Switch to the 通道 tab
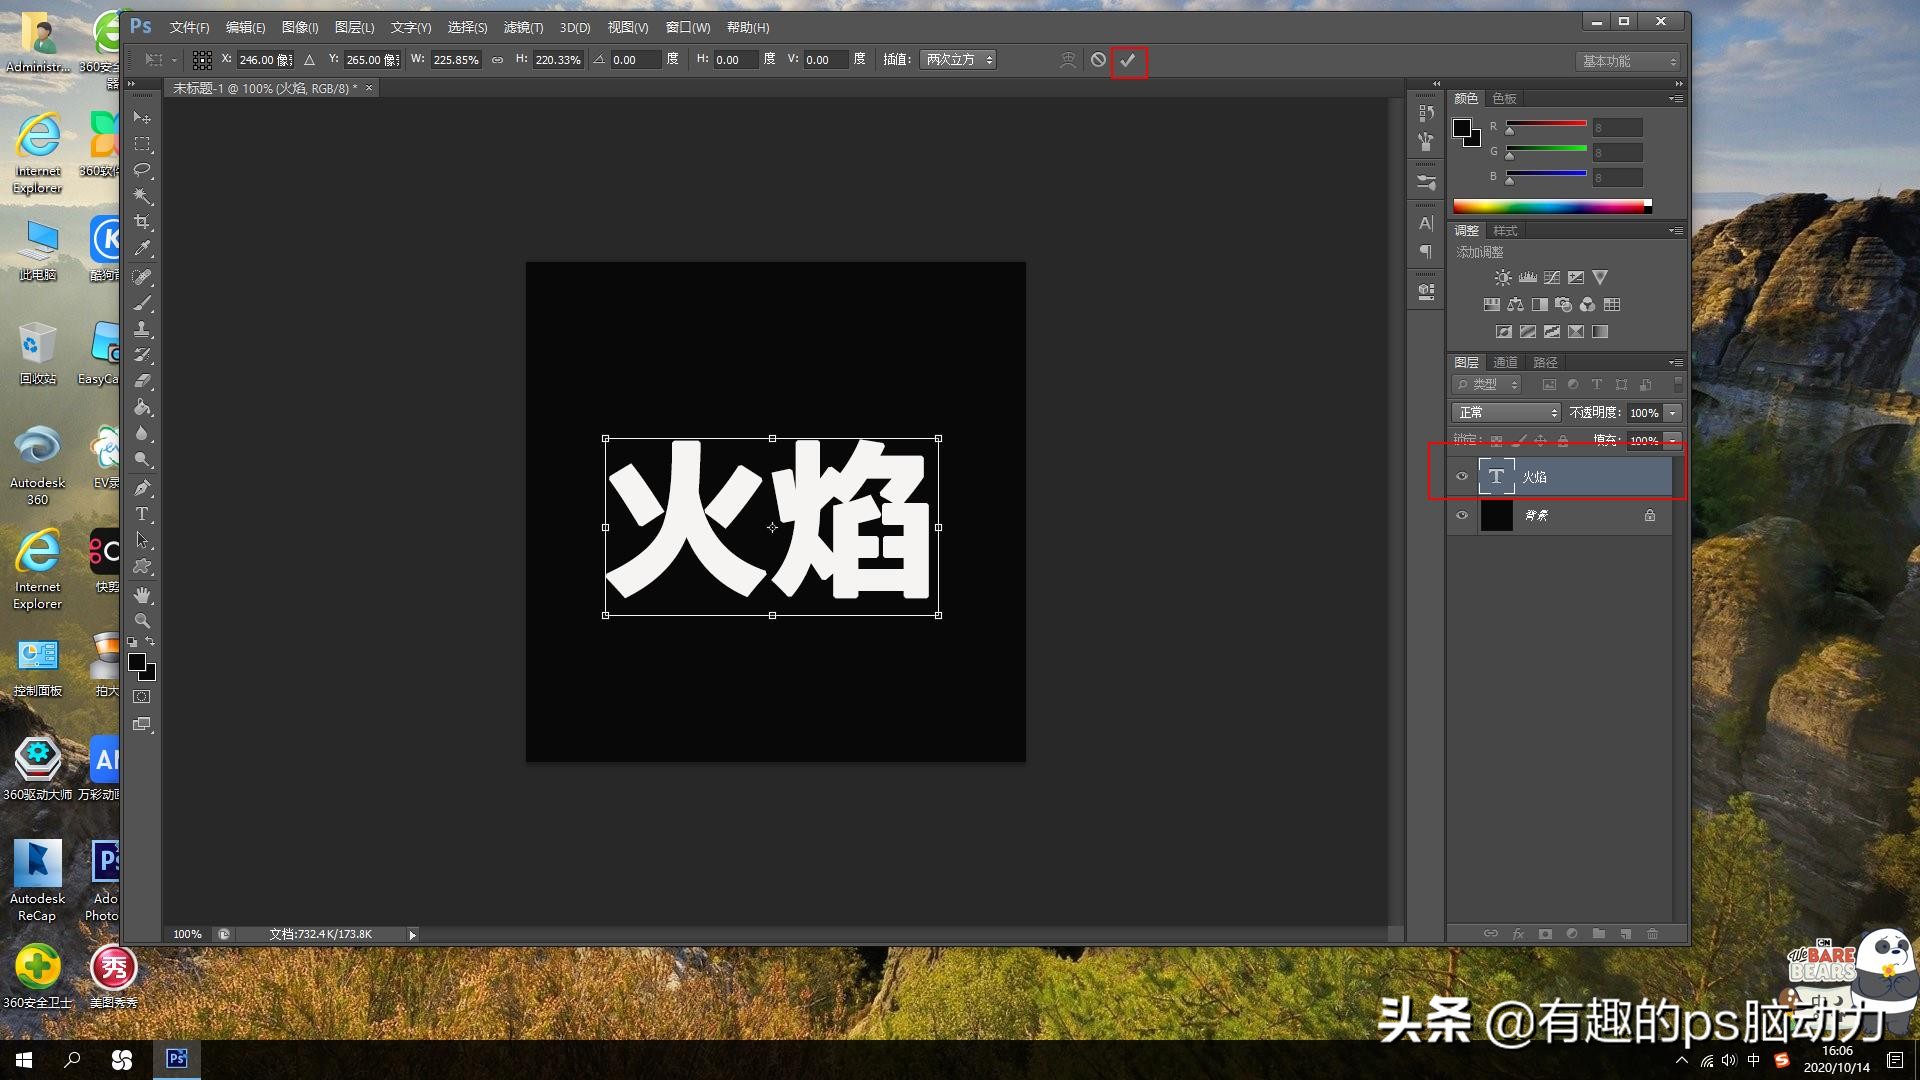 1505,363
